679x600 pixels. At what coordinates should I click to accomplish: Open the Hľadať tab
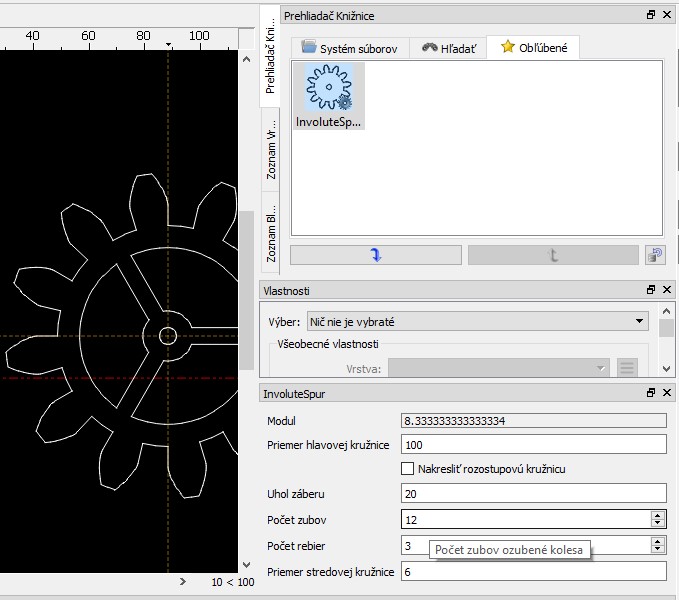pos(448,47)
